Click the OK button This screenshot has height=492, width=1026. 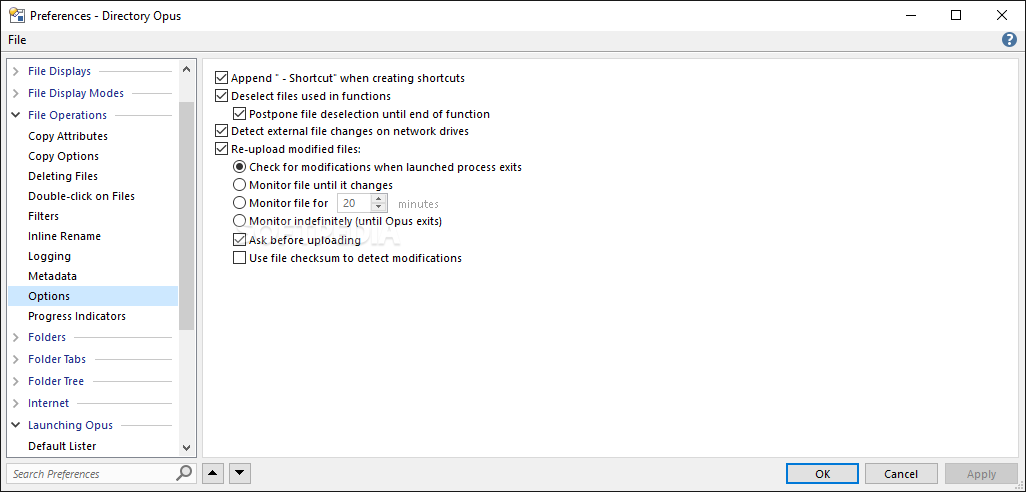(823, 474)
